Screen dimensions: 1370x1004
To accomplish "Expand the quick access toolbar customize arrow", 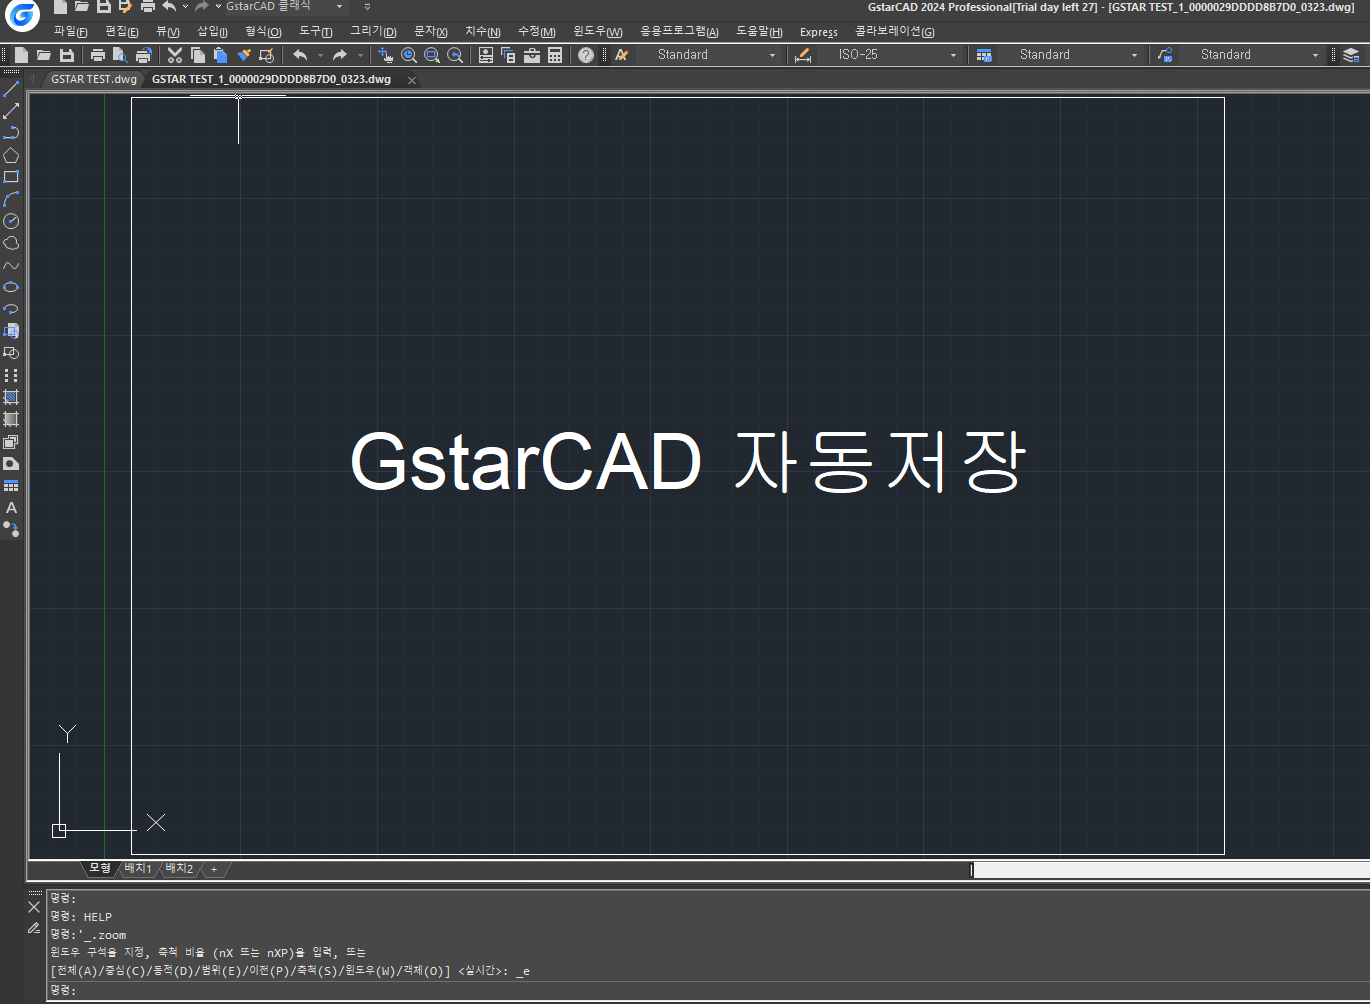I will tap(367, 6).
